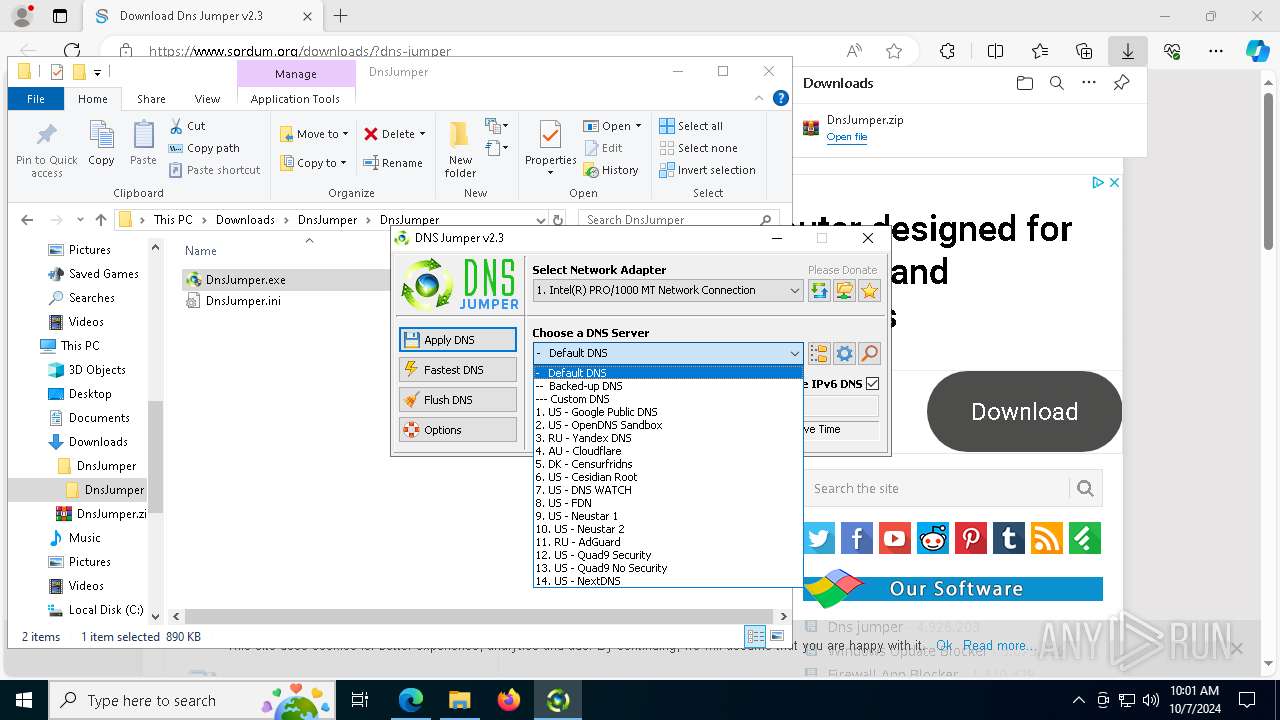Choose US - FDN entry
1280x720 pixels.
pos(668,503)
